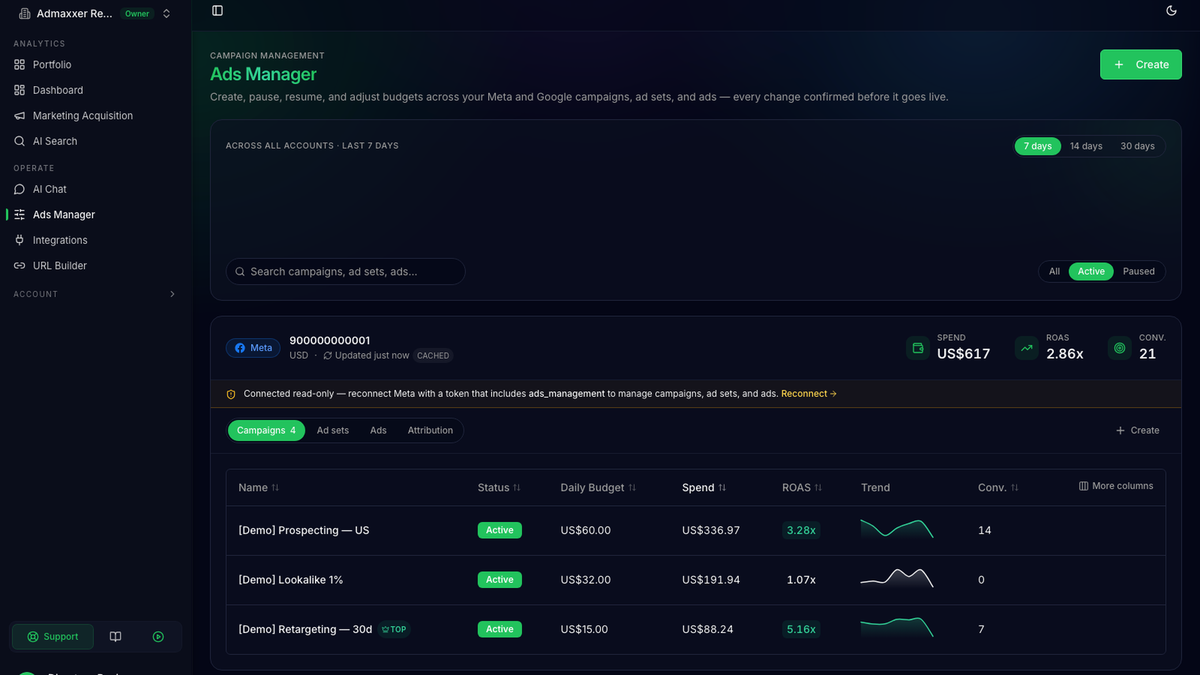
Task: Sort table by Status column
Action: 499,488
